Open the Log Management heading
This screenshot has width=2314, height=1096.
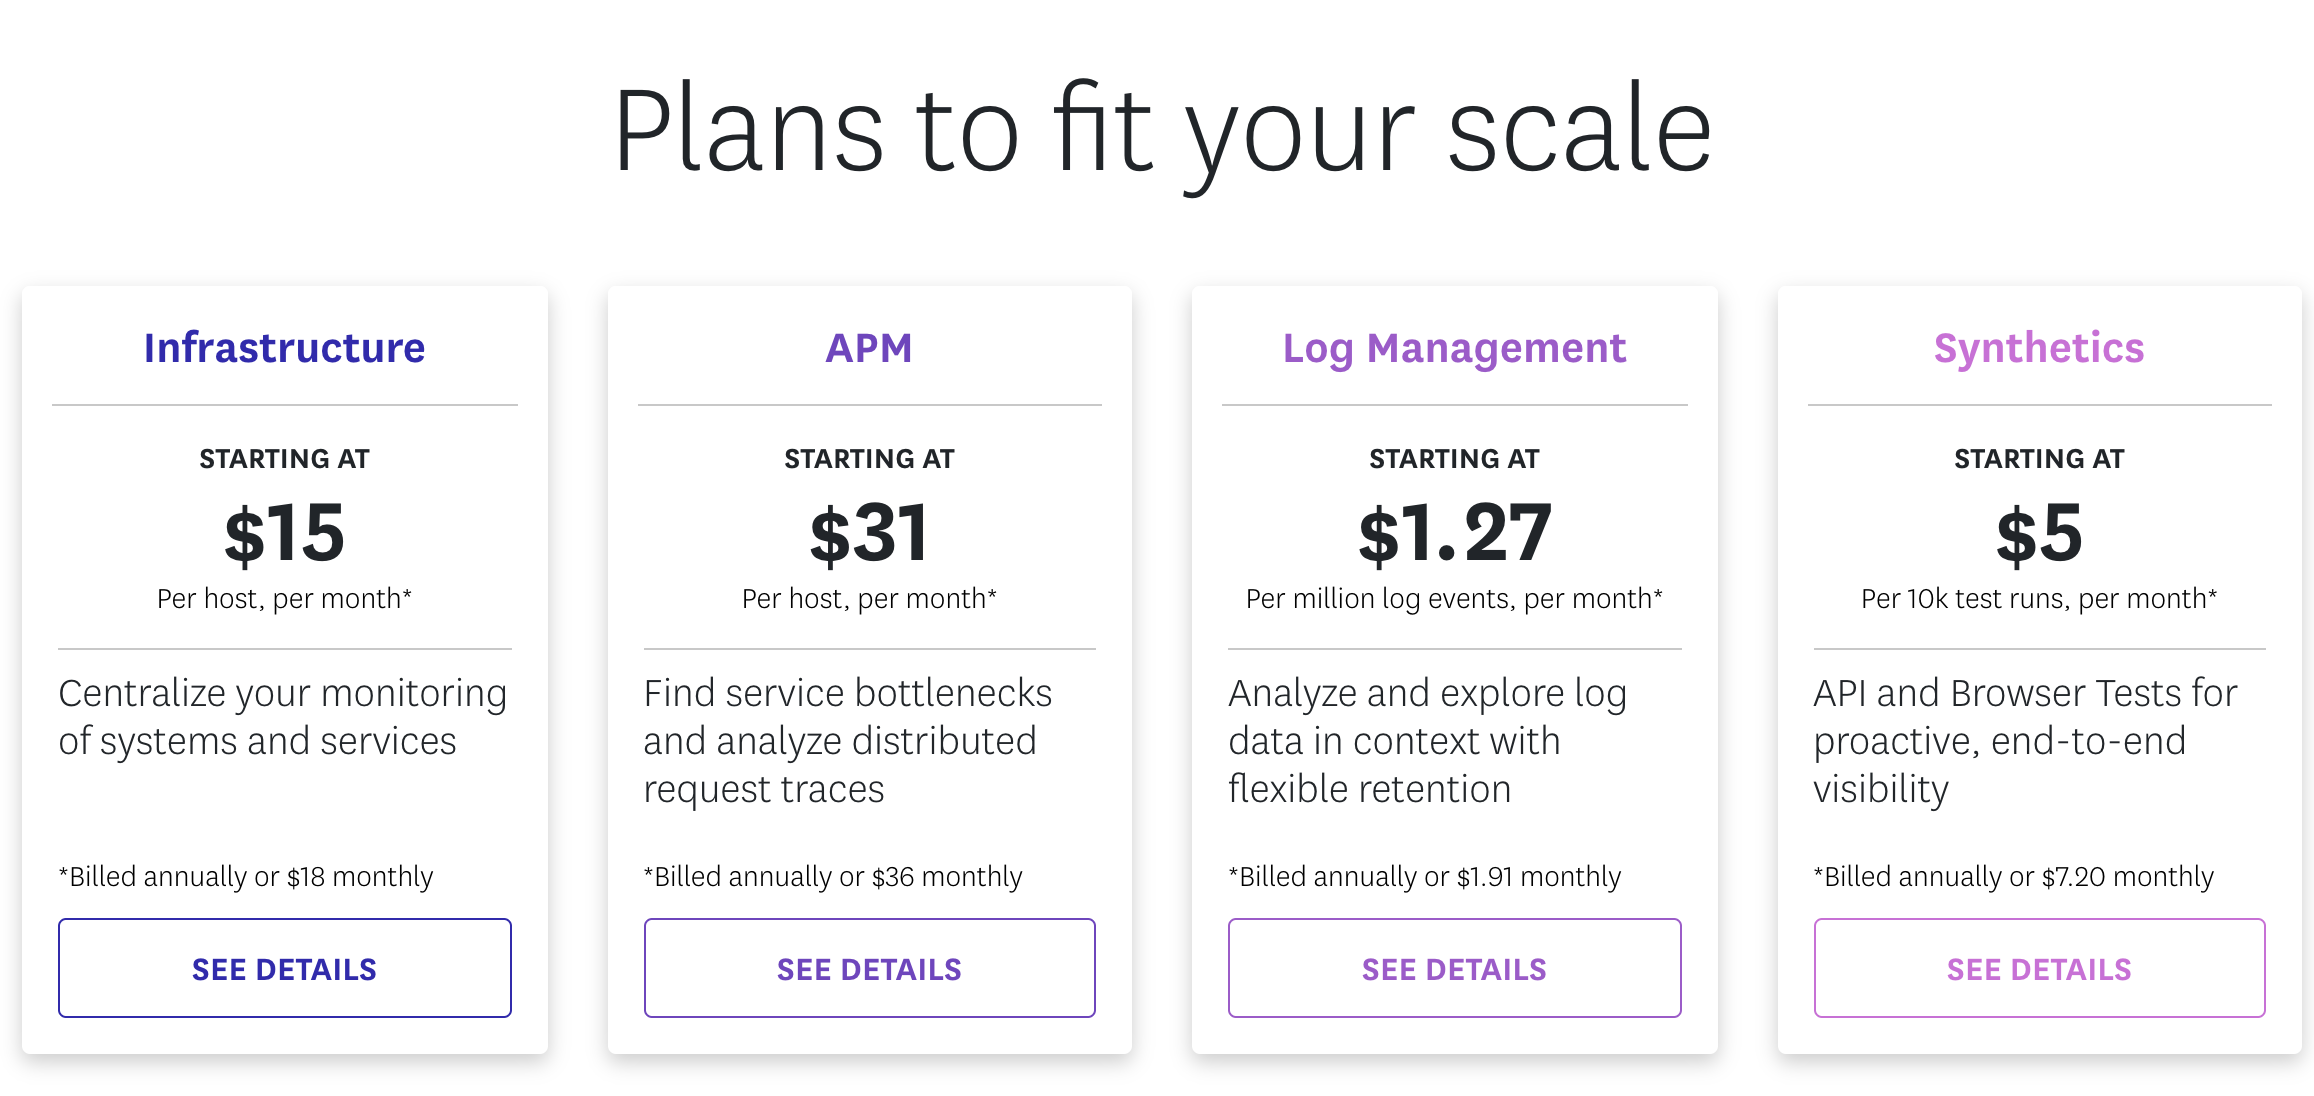coord(1455,350)
